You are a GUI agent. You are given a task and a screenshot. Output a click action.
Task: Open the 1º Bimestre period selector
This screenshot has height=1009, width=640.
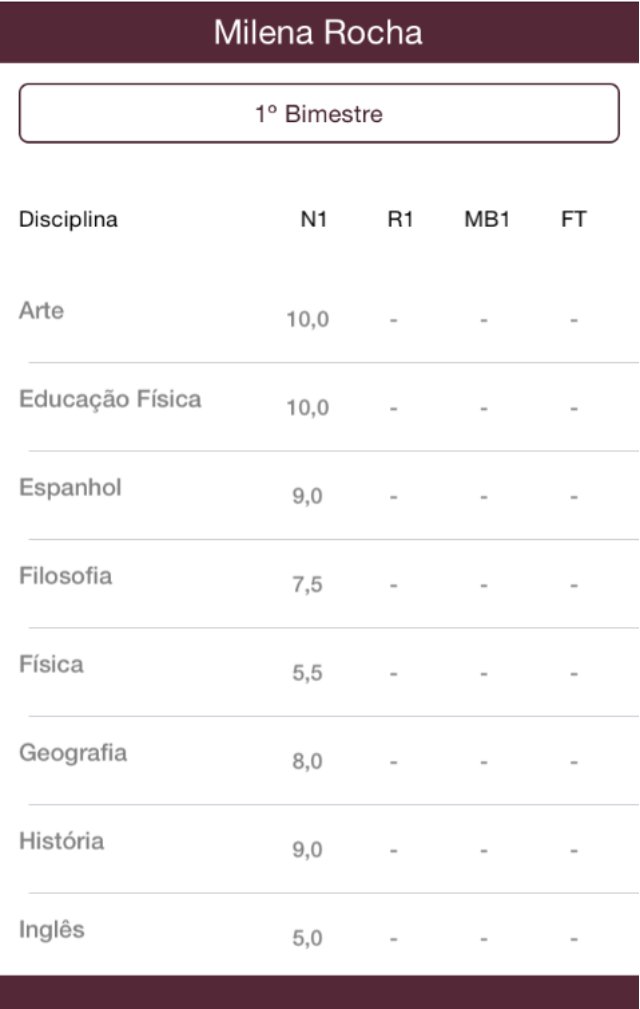(319, 114)
